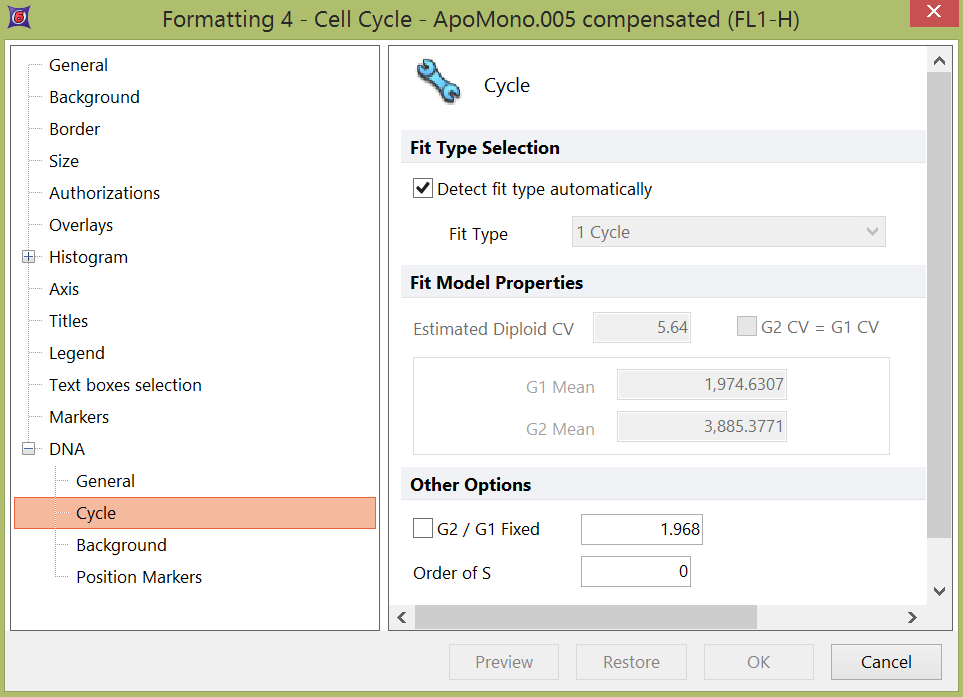Click the Restore button
Viewport: 963px width, 697px height.
[x=631, y=662]
